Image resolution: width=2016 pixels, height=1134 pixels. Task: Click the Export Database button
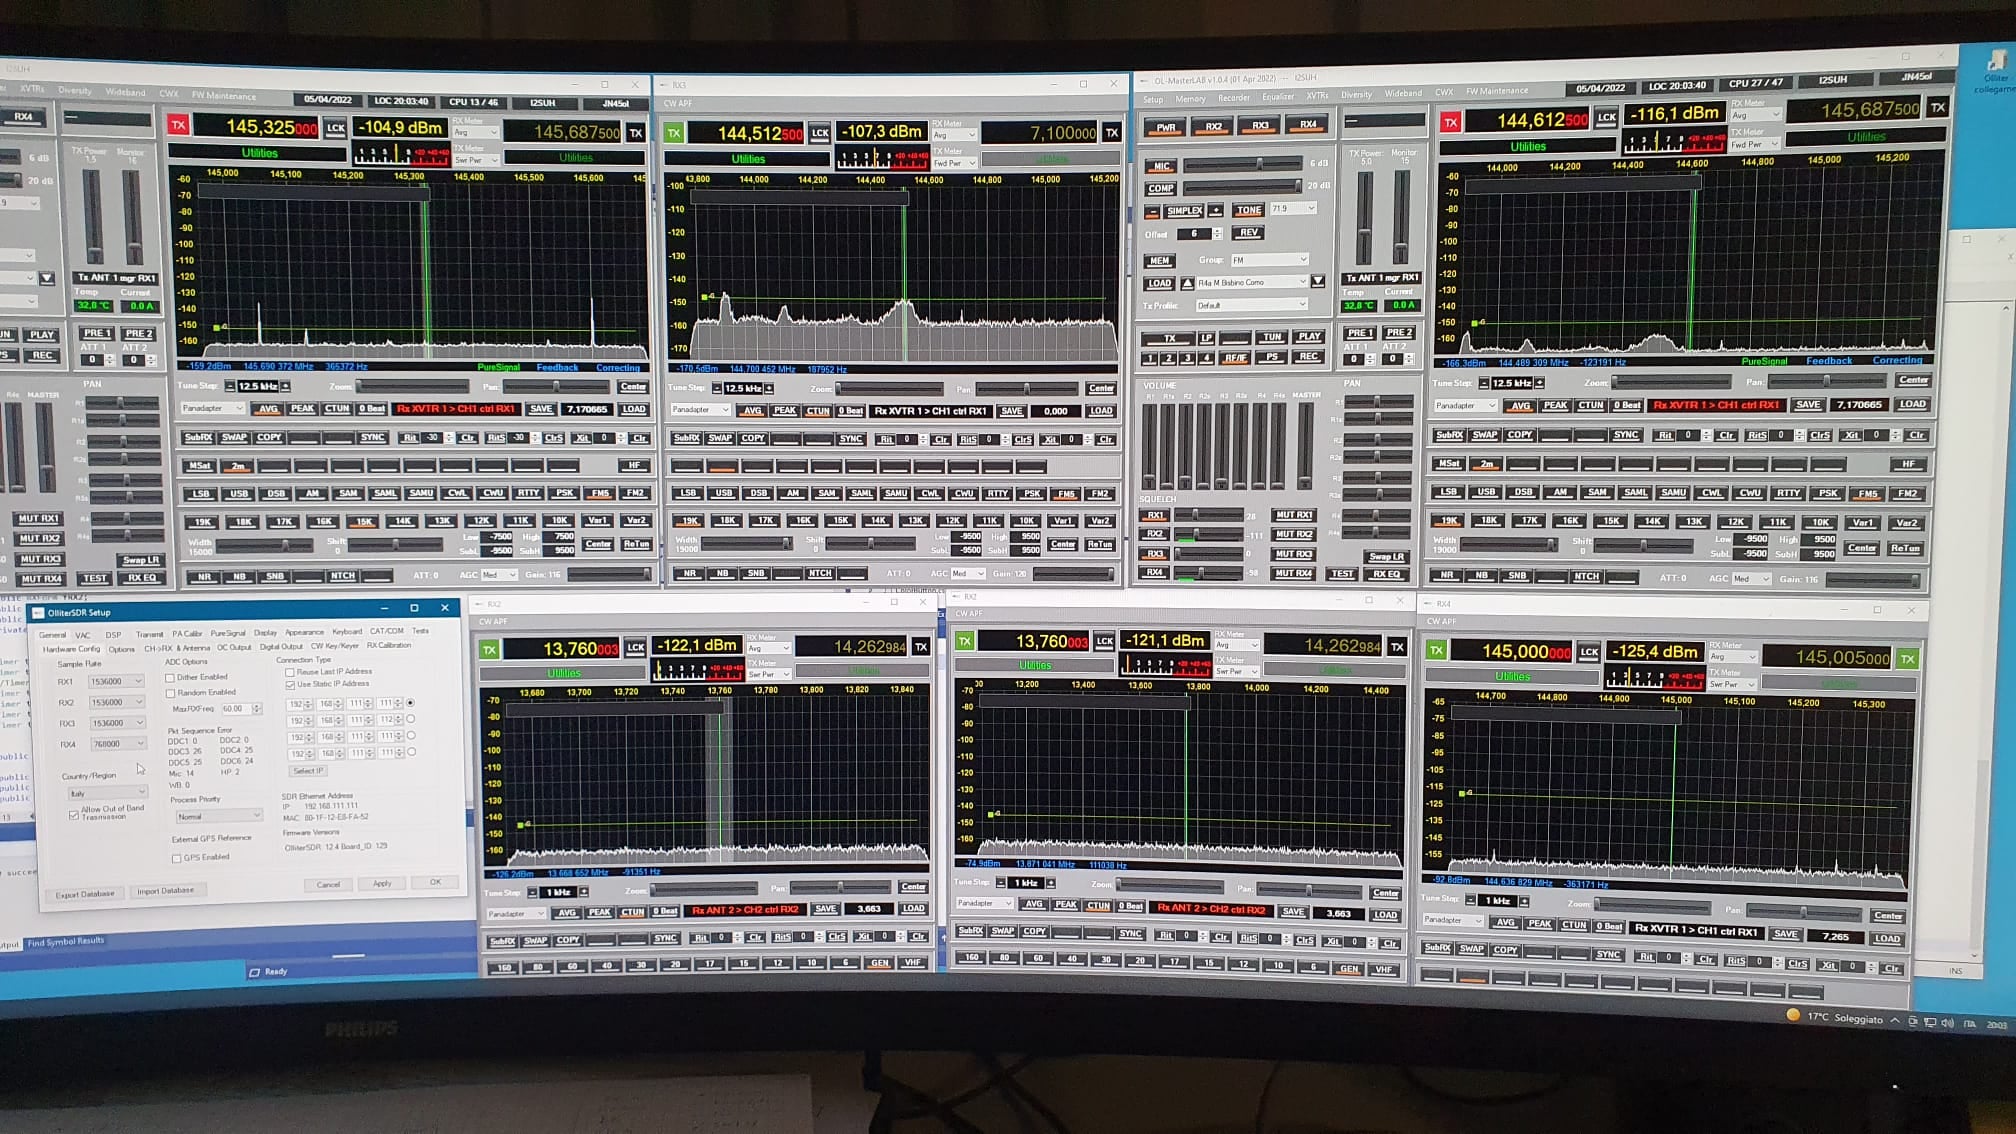coord(85,894)
